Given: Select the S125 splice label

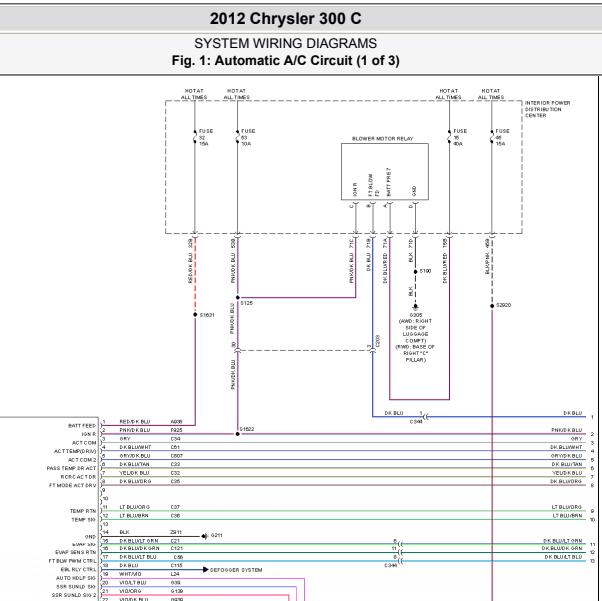Looking at the screenshot, I should coord(246,303).
